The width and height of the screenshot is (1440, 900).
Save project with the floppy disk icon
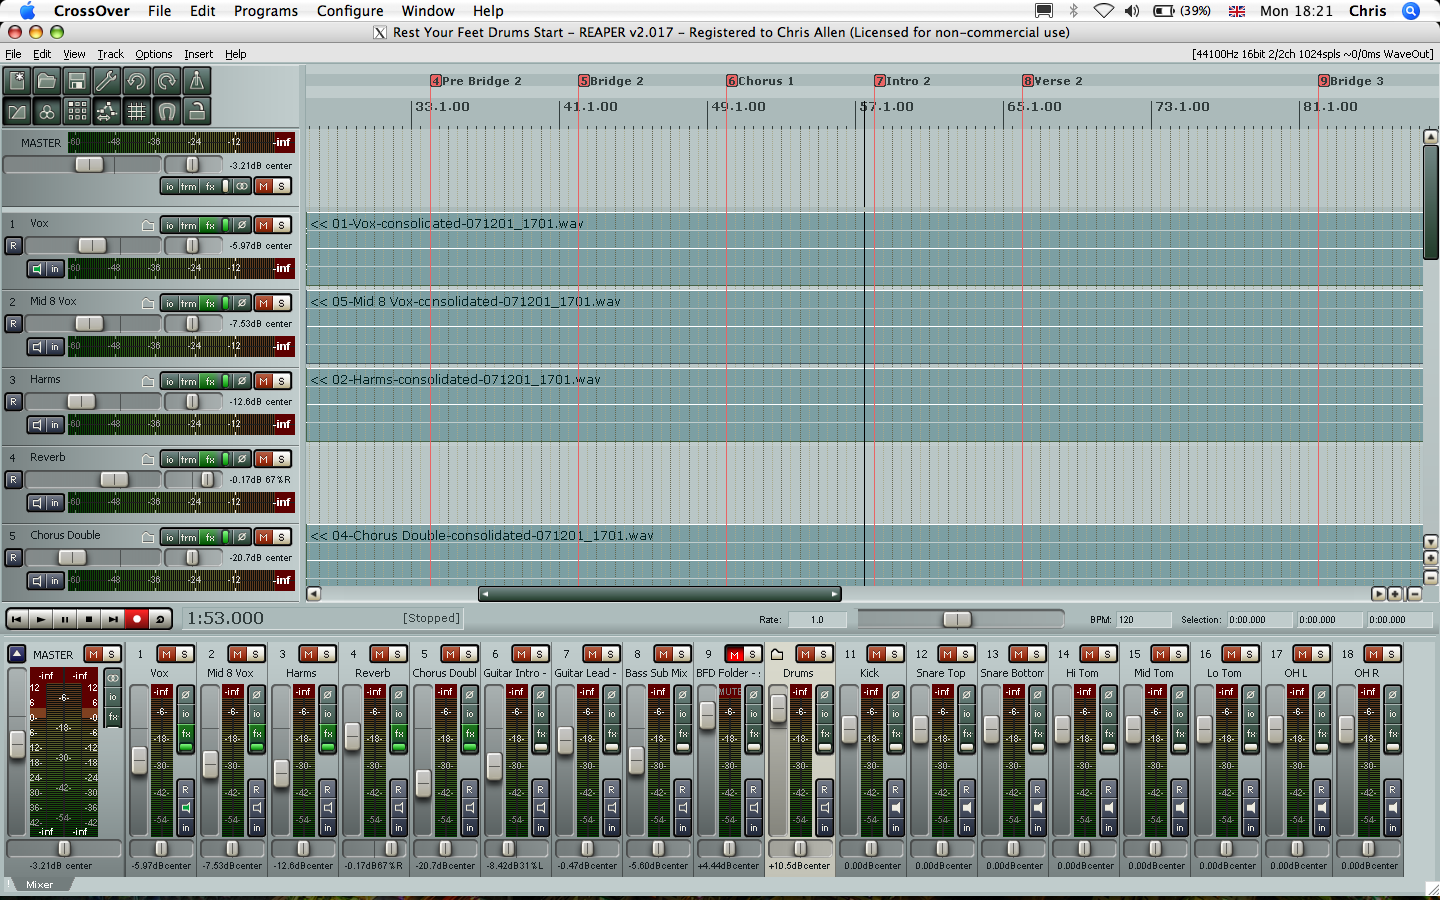[x=77, y=81]
